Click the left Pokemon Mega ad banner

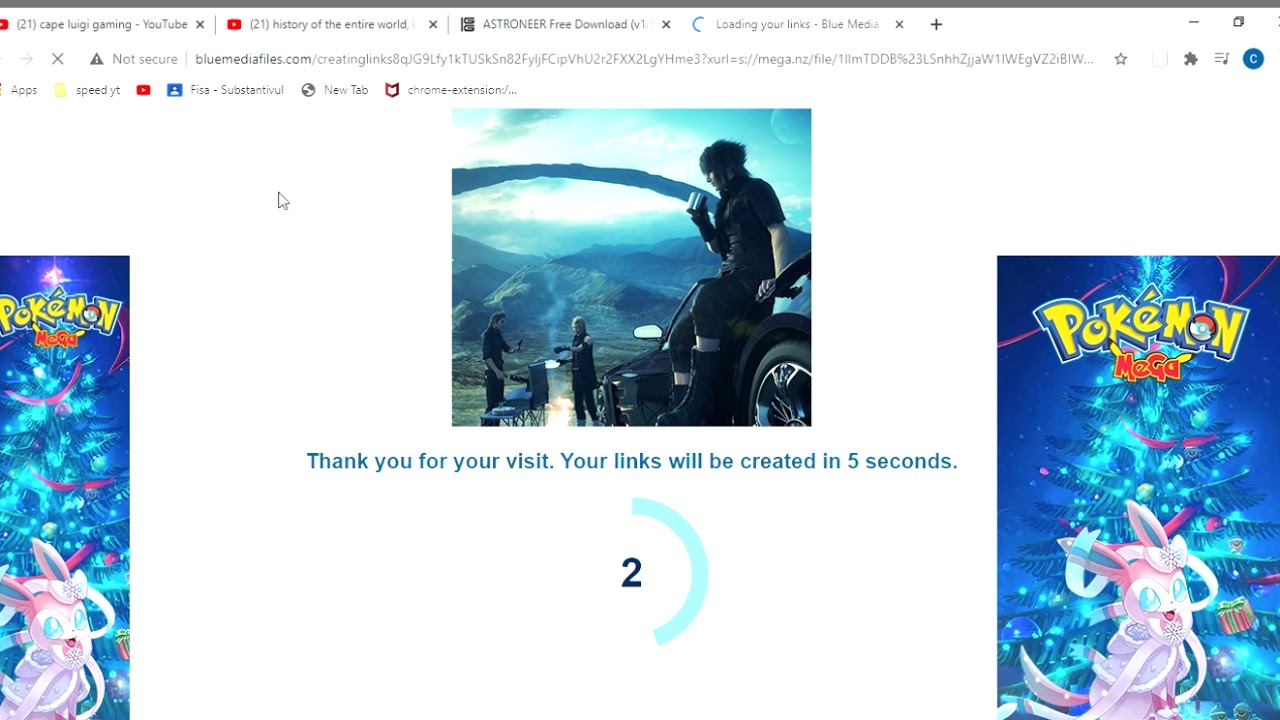(x=65, y=487)
